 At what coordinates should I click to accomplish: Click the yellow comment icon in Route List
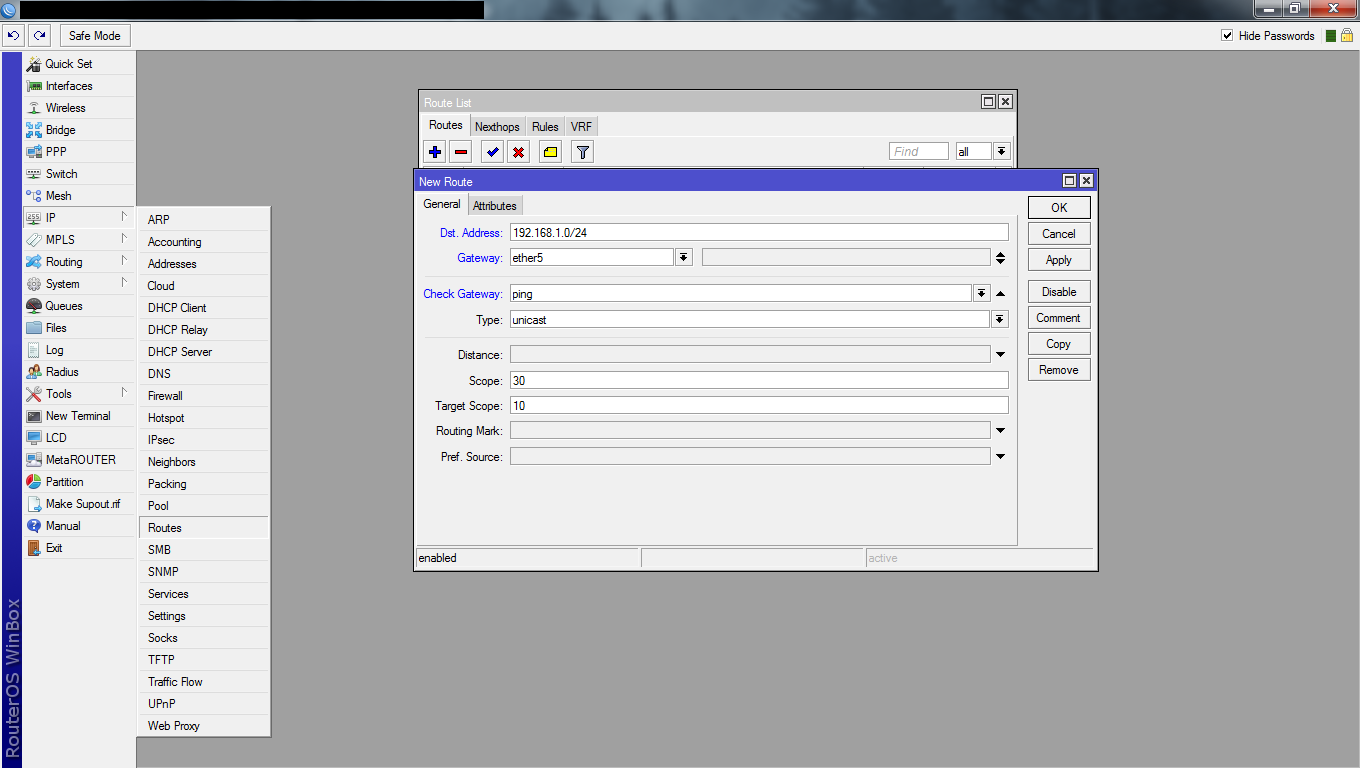[550, 152]
